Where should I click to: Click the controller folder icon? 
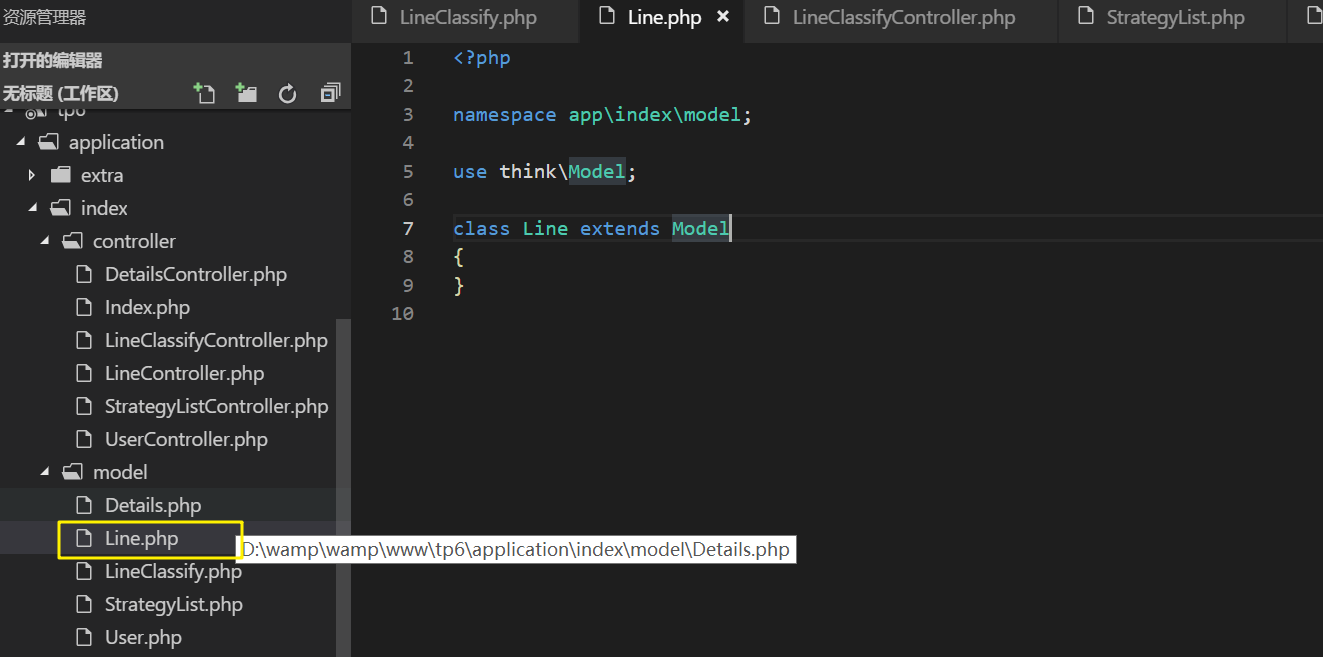tap(73, 241)
